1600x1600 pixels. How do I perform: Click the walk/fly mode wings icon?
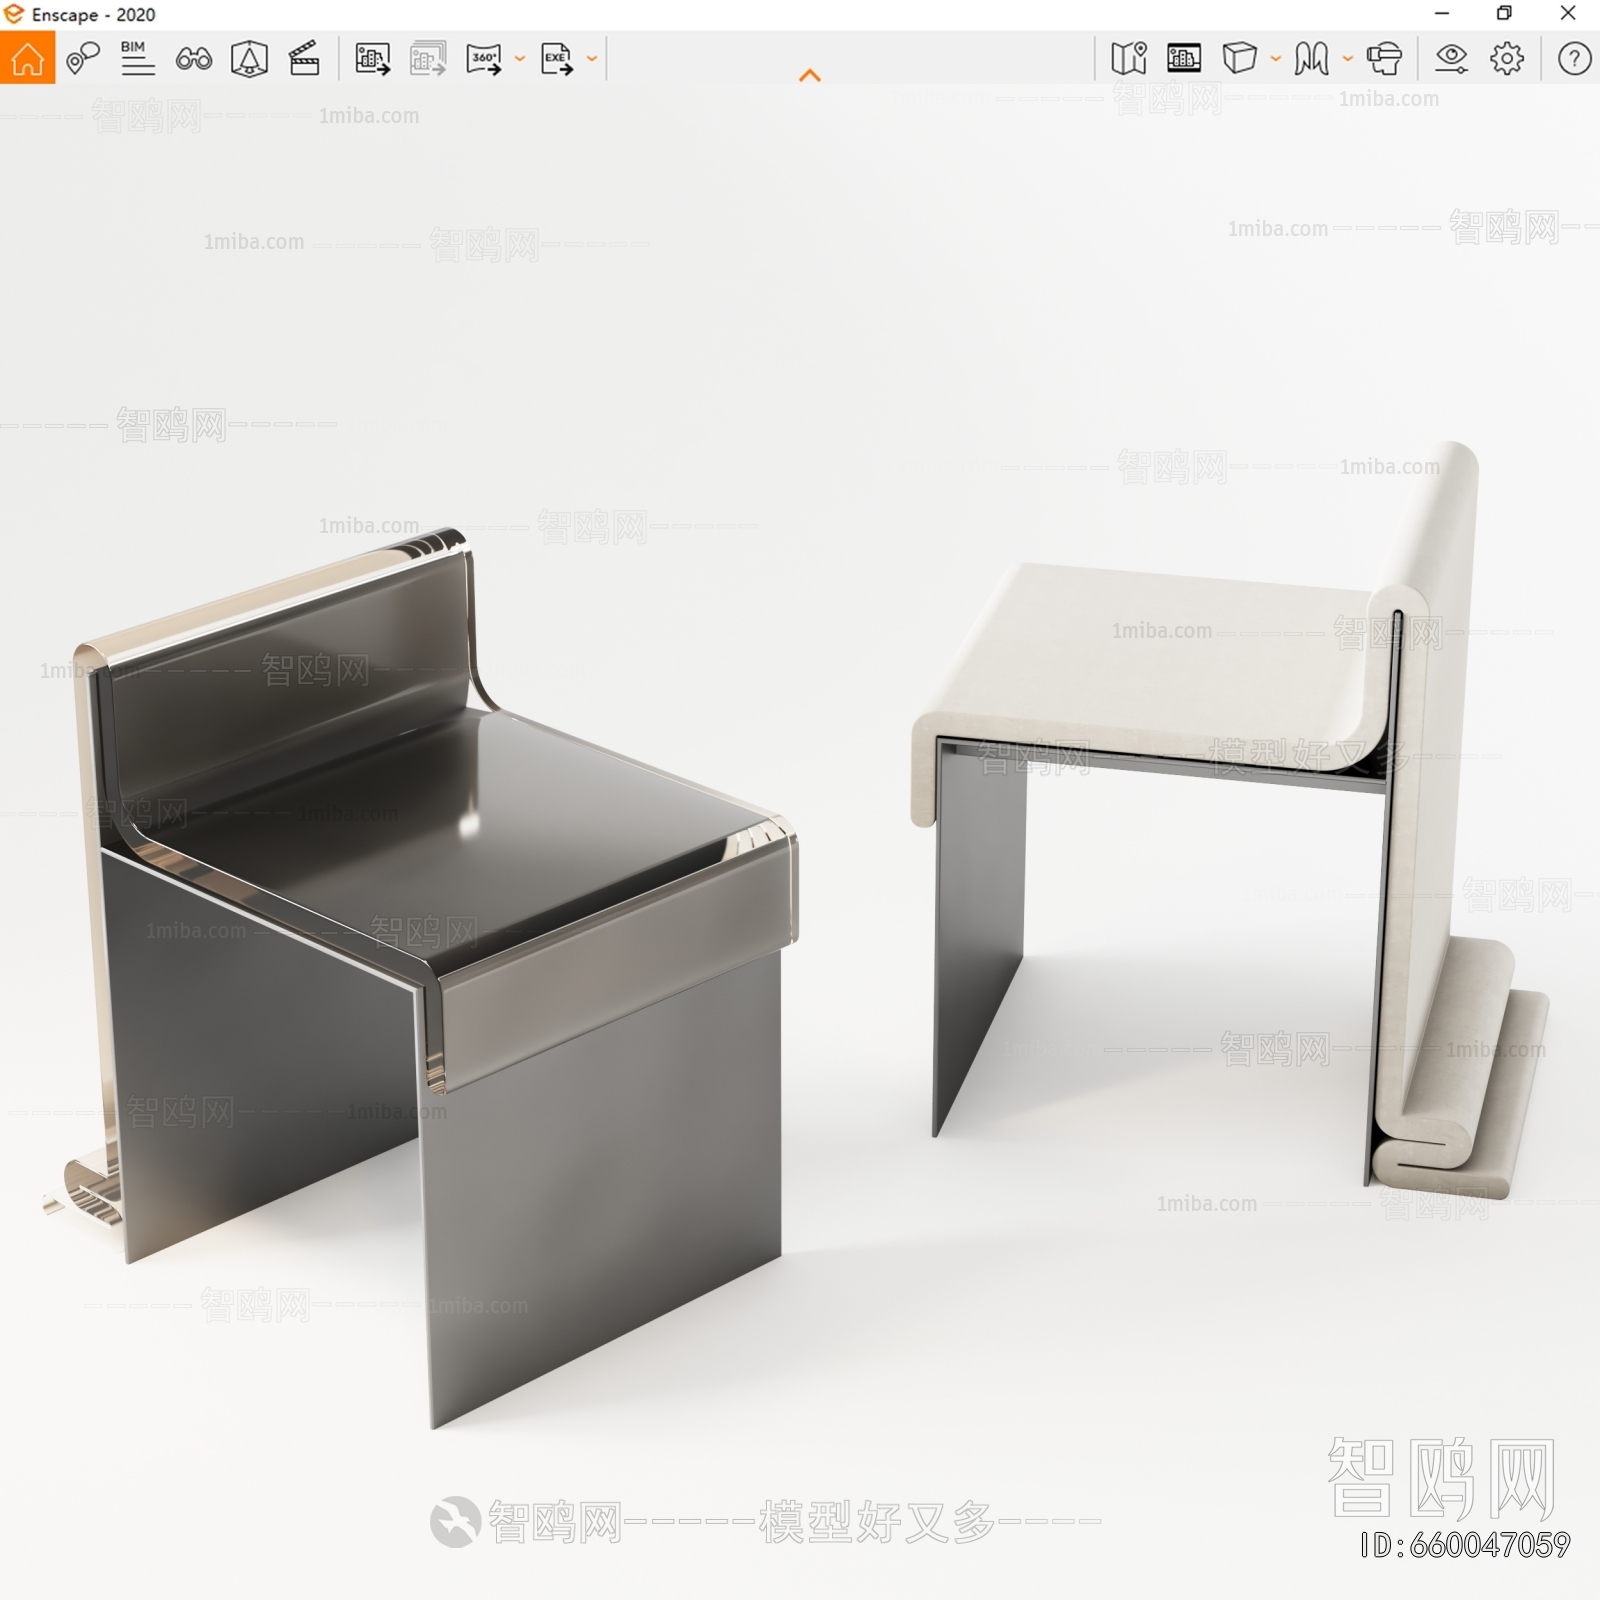pos(1311,58)
